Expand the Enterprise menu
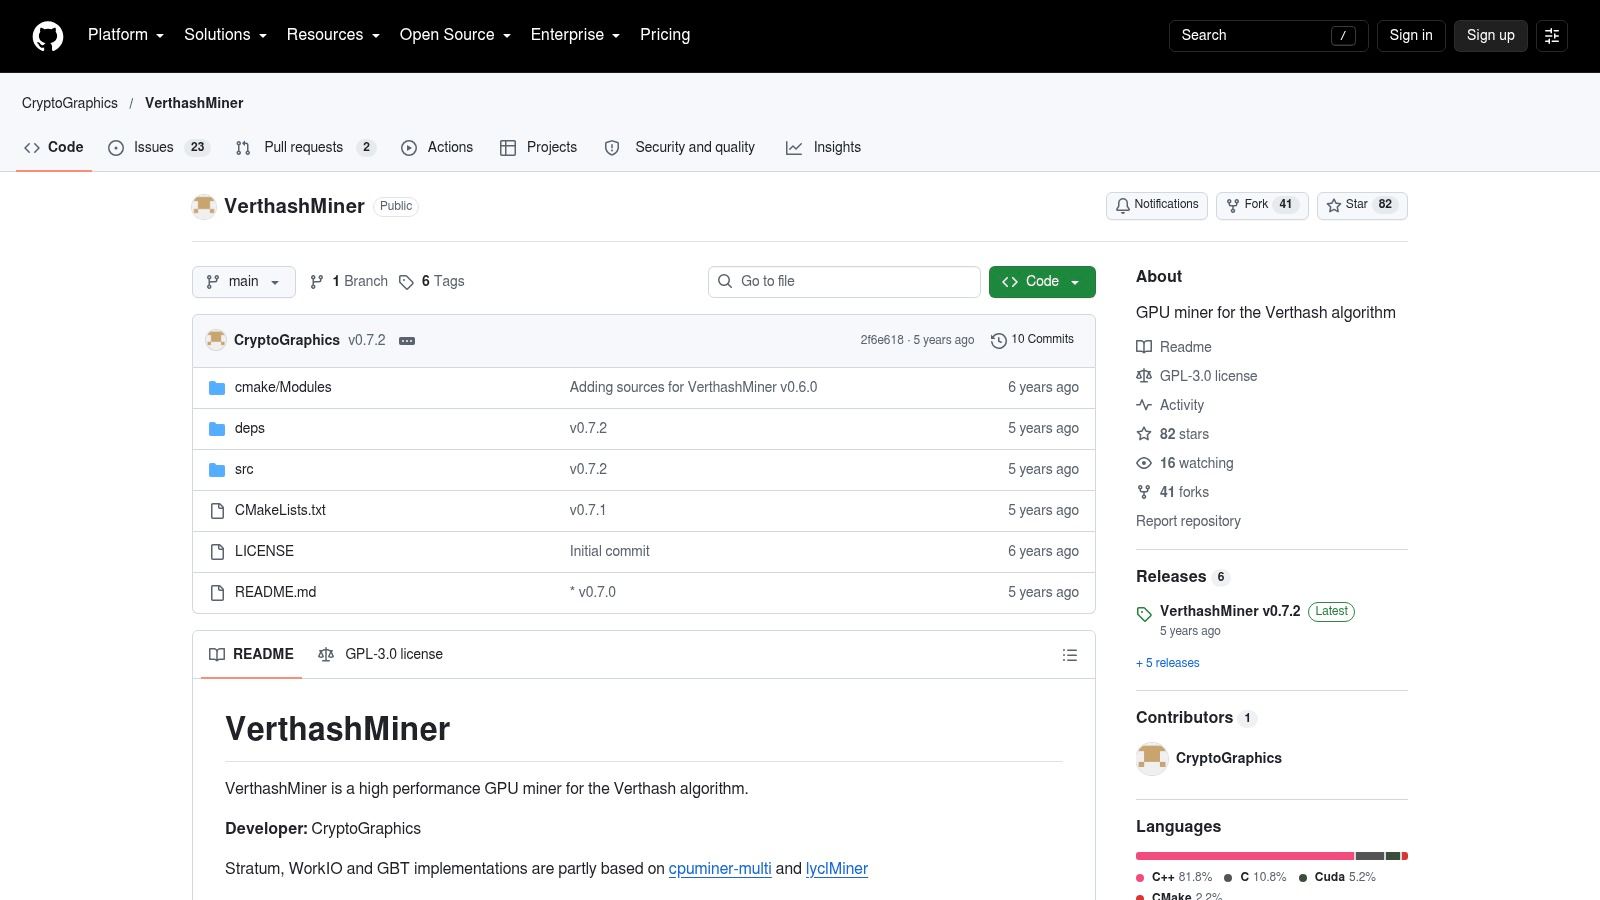The image size is (1600, 900). (x=575, y=35)
